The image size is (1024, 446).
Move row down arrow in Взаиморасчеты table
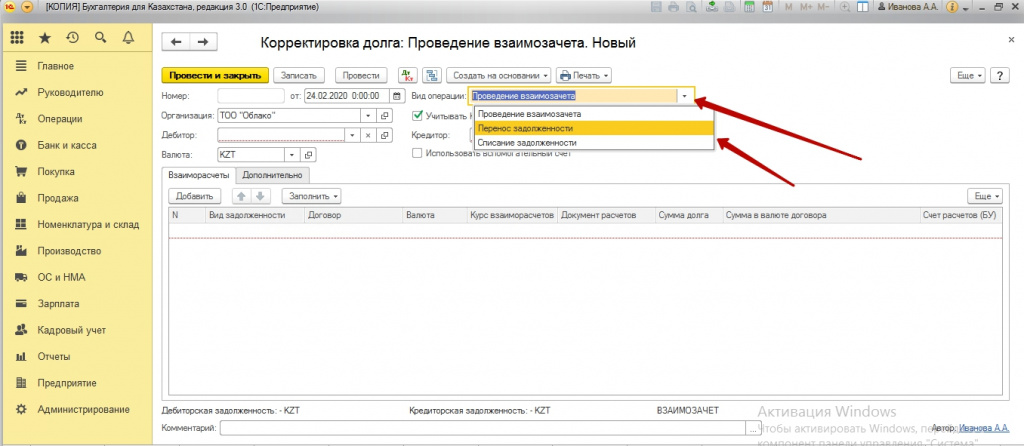[x=259, y=196]
